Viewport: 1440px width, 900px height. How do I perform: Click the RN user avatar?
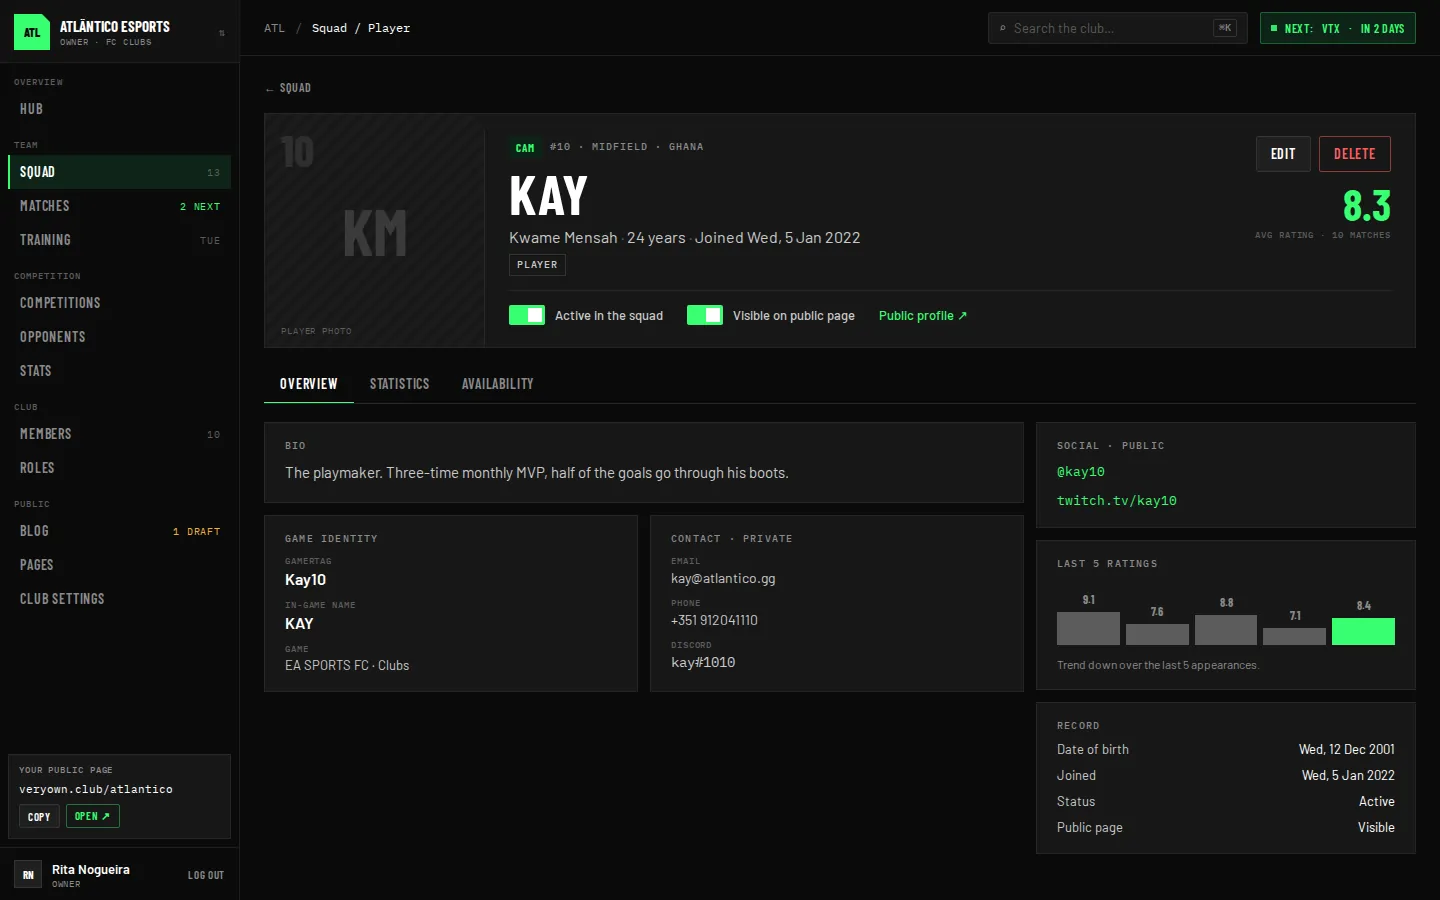click(28, 874)
